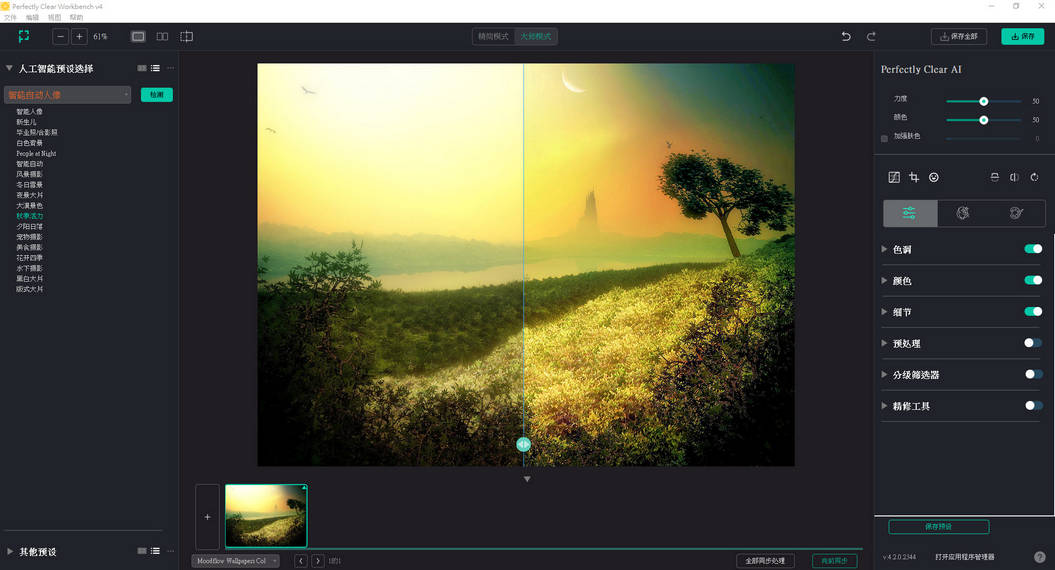Enable the 预处理 toggle
This screenshot has height=570, width=1055.
coord(1033,343)
